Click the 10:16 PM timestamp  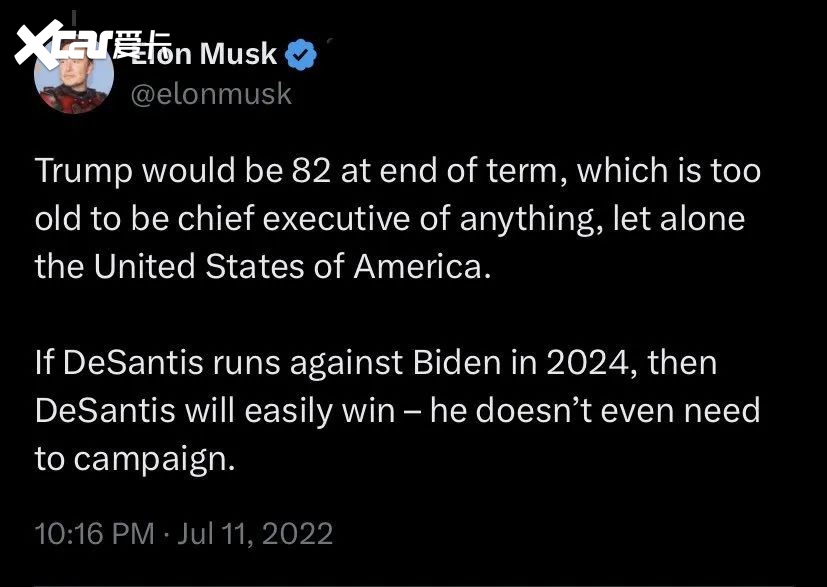(94, 533)
